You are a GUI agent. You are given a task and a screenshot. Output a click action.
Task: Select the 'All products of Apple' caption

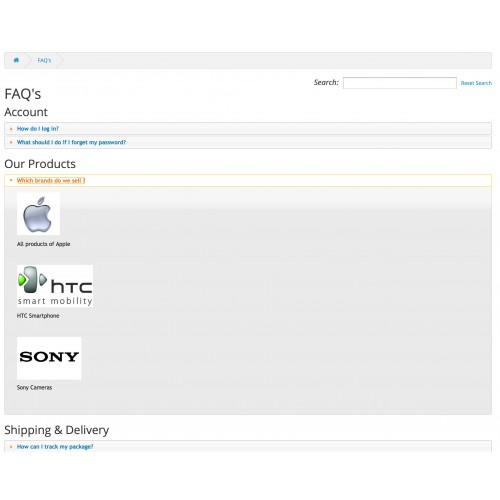click(x=43, y=244)
